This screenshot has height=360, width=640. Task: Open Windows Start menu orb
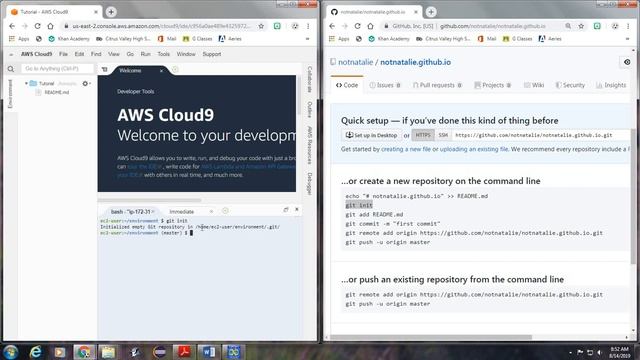pos(10,352)
